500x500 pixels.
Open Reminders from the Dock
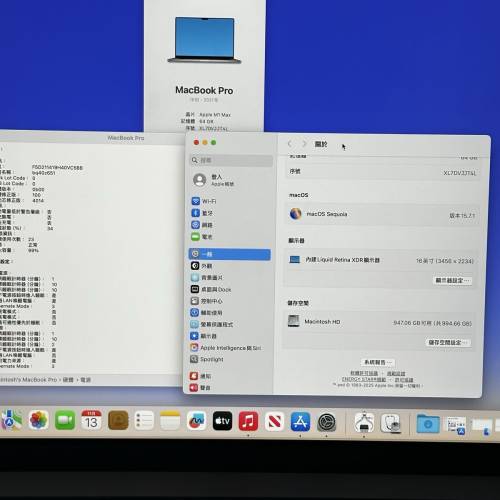click(144, 420)
